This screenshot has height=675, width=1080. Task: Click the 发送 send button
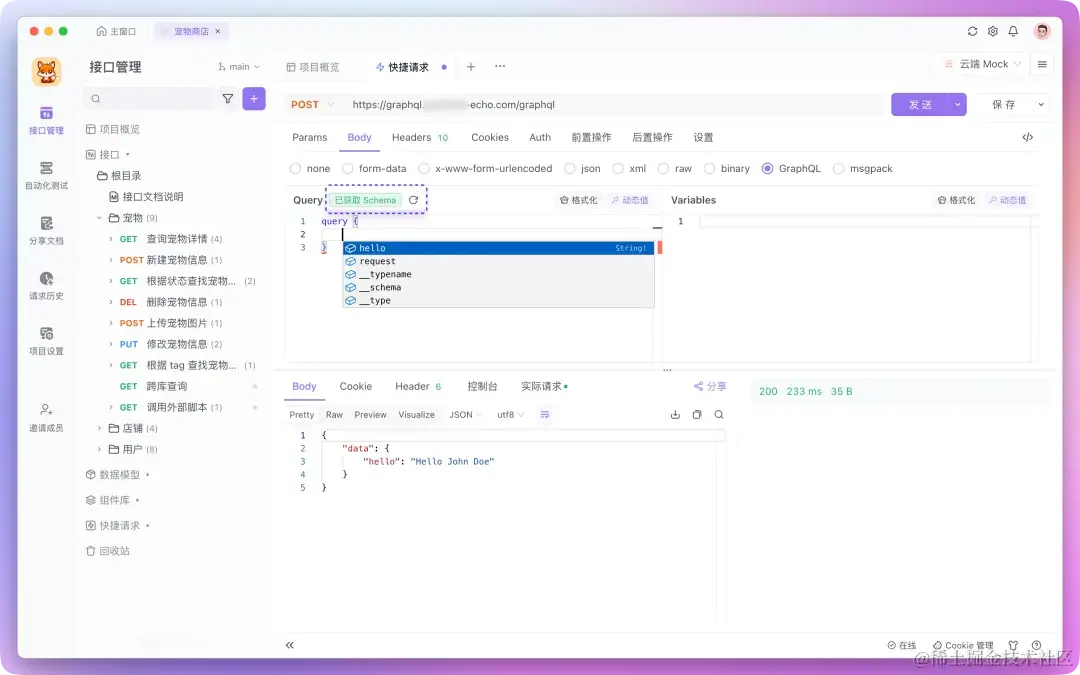click(920, 105)
